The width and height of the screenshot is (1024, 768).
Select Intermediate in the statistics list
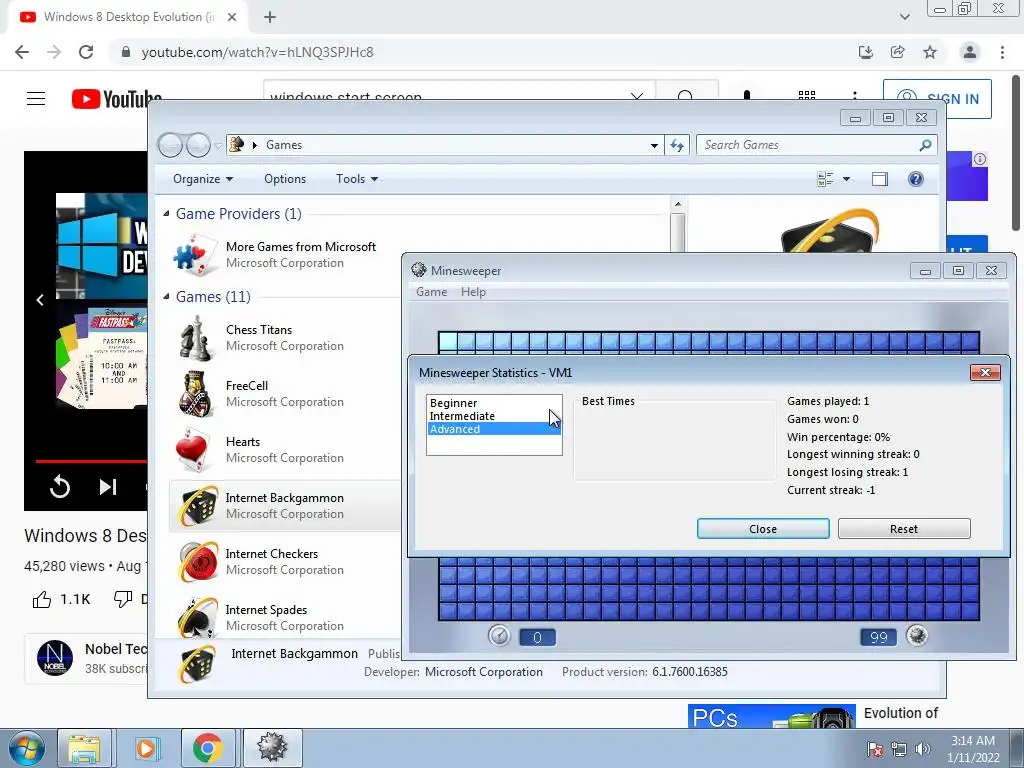tap(462, 416)
